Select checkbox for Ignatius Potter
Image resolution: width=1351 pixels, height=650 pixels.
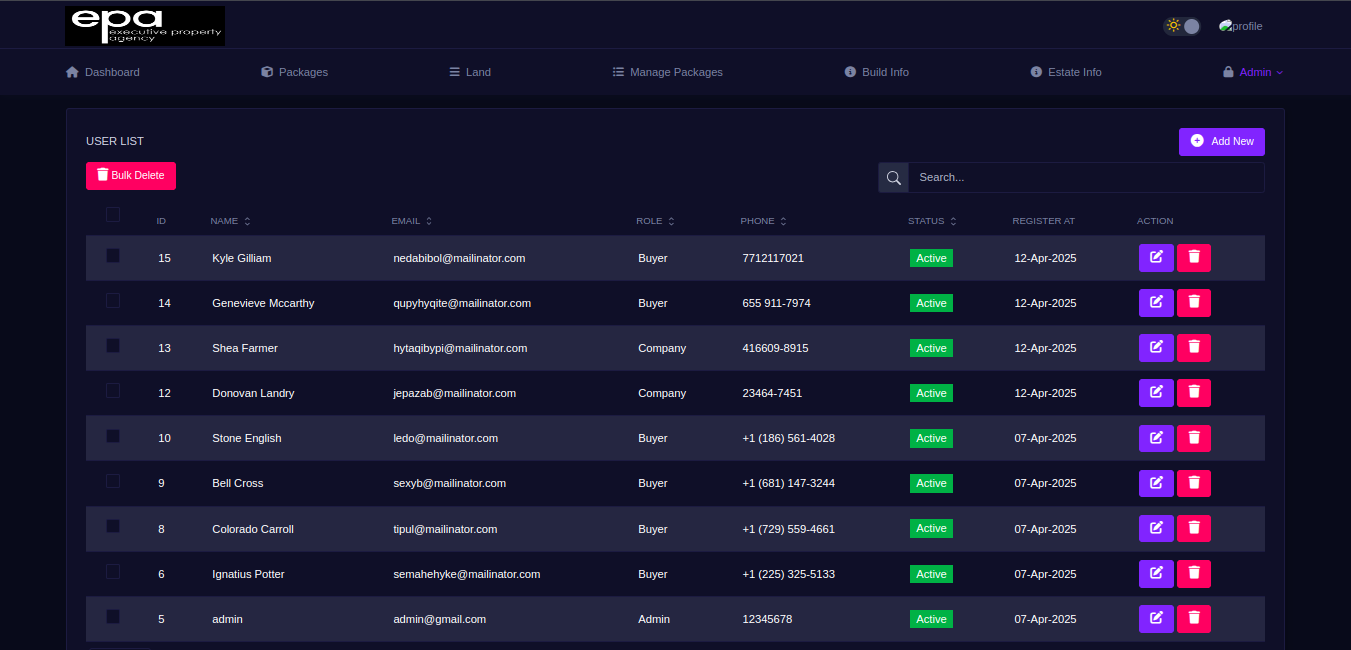point(113,571)
